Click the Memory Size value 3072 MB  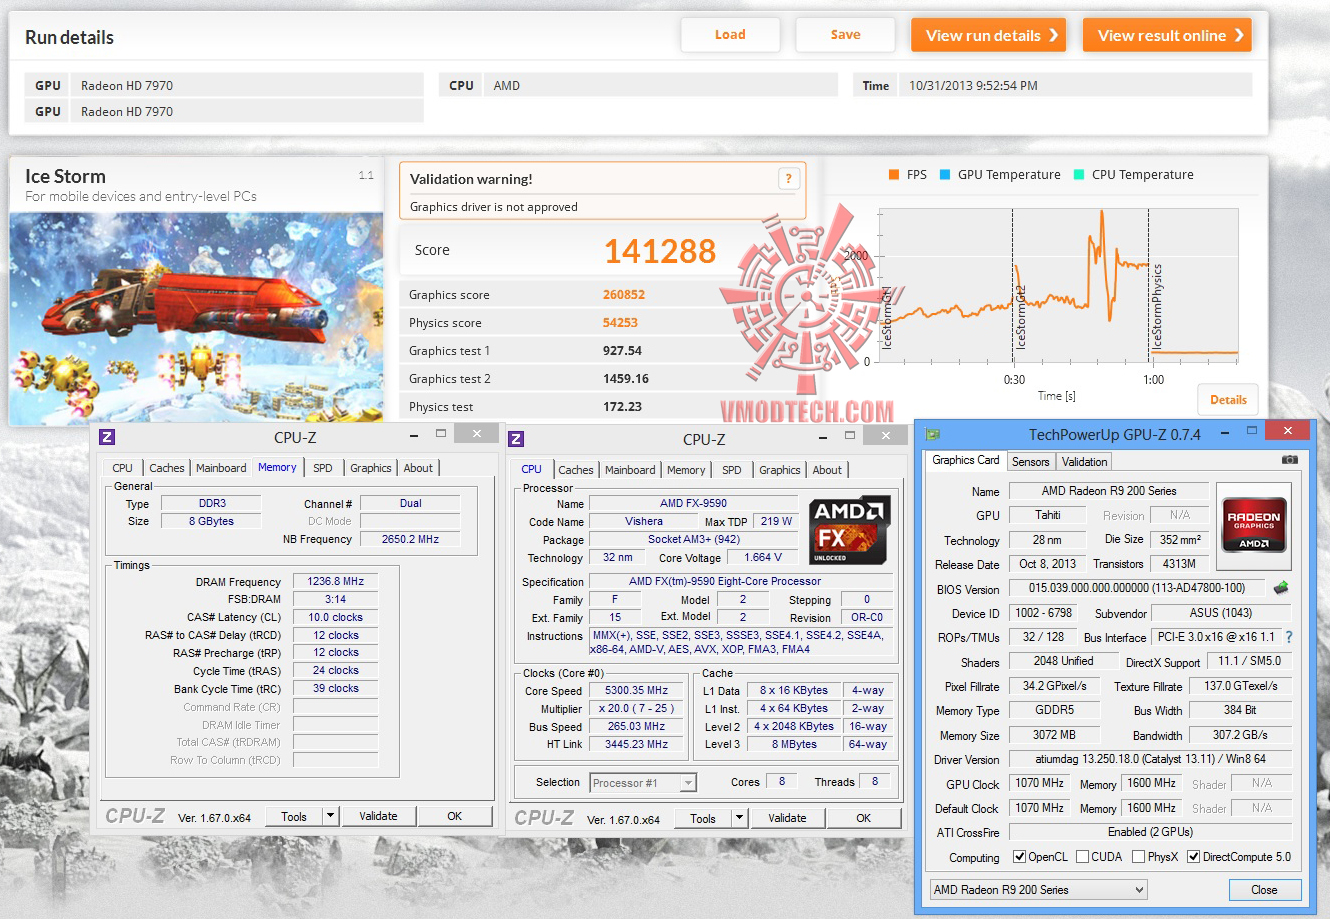tap(1054, 735)
